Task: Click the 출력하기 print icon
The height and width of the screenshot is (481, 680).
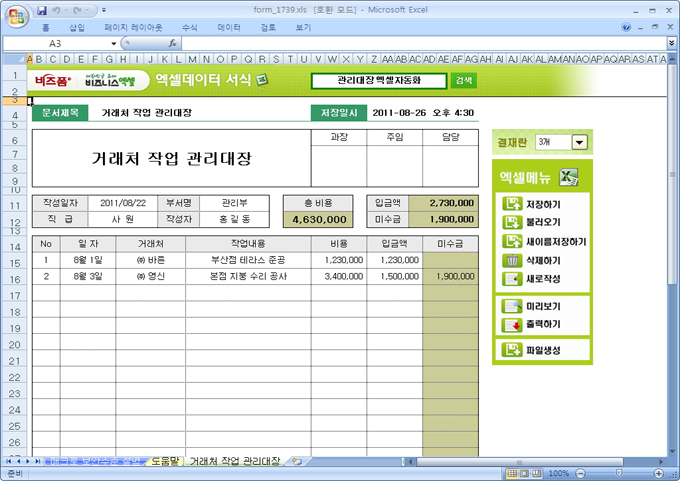Action: pyautogui.click(x=512, y=325)
